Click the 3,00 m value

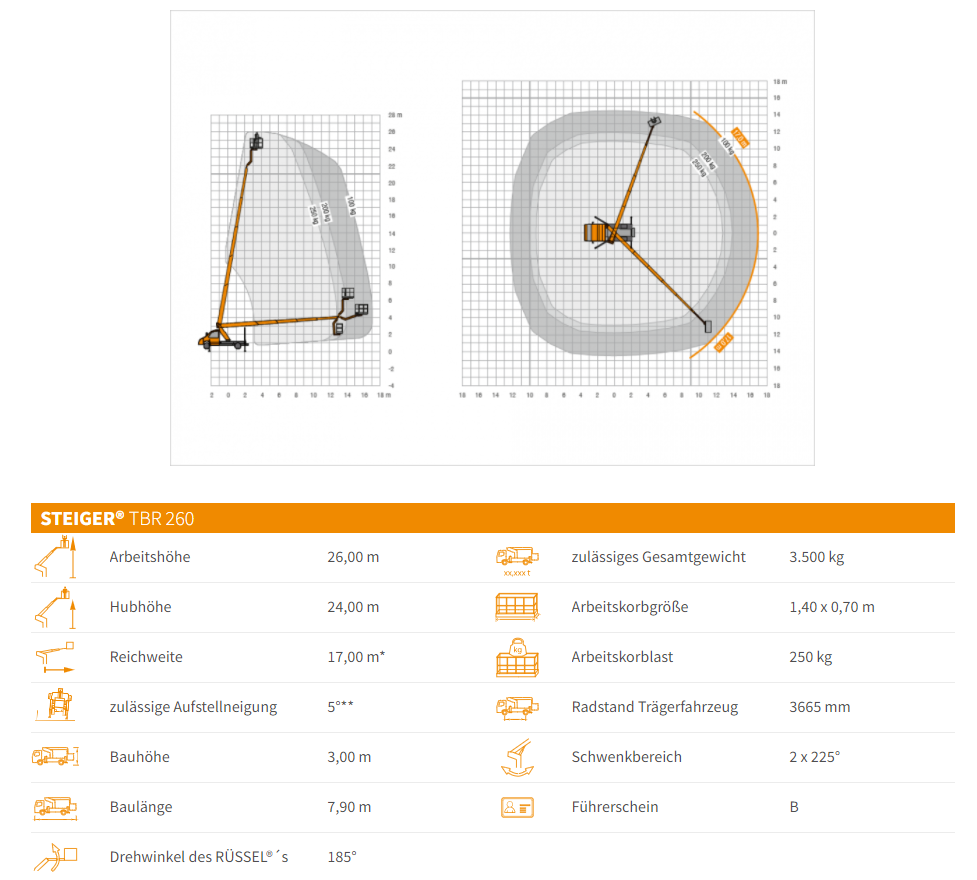350,757
